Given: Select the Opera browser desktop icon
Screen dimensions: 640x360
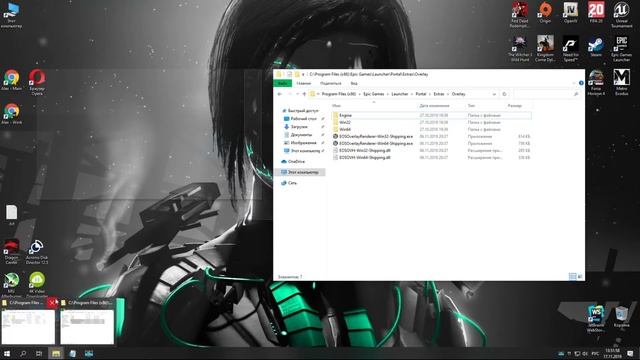Looking at the screenshot, I should click(37, 82).
